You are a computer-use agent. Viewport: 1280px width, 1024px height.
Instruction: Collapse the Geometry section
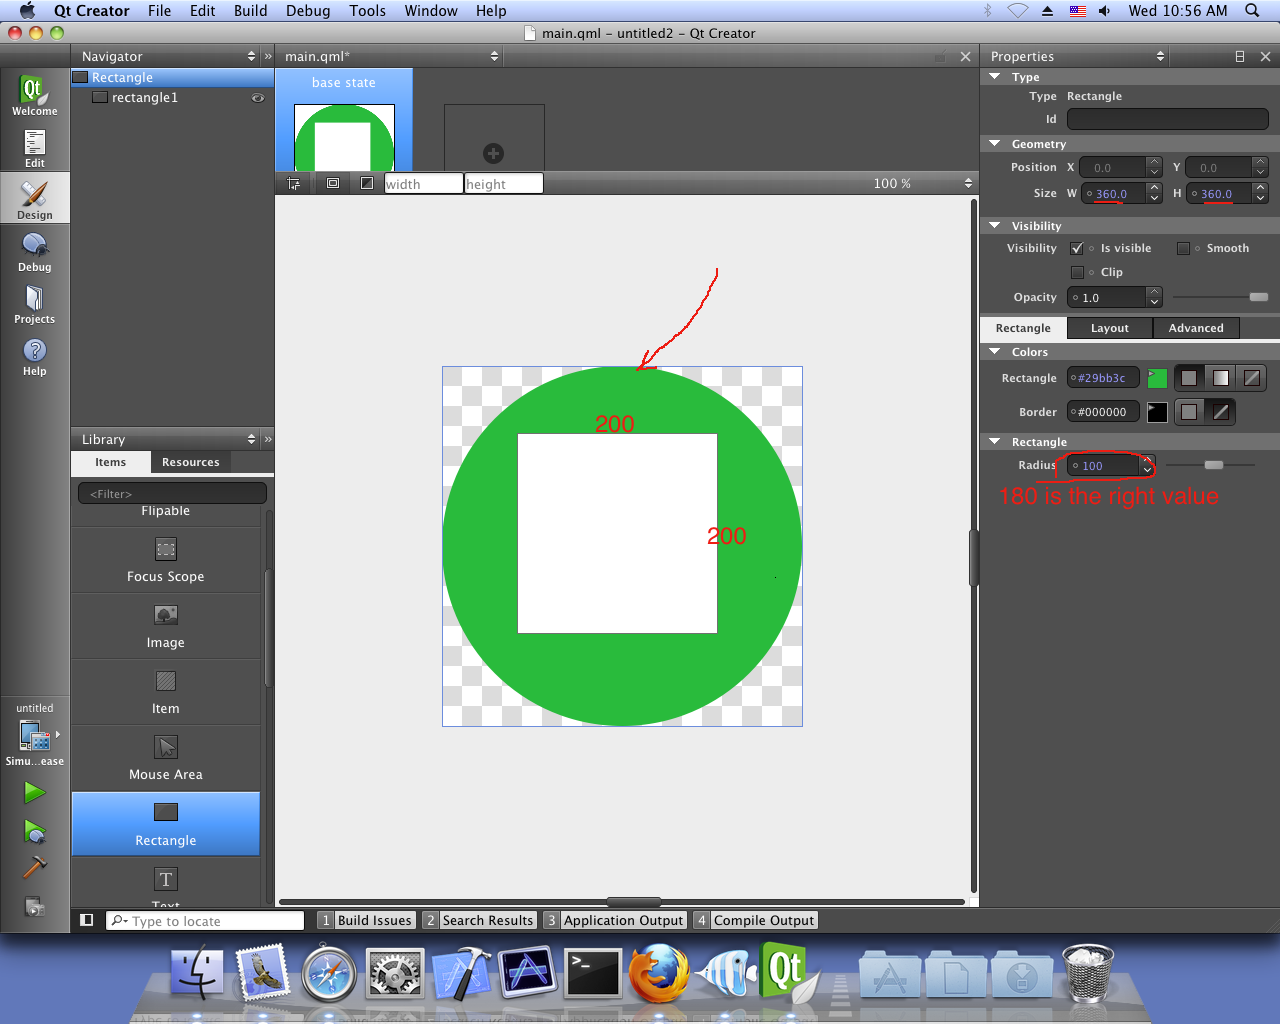[995, 144]
